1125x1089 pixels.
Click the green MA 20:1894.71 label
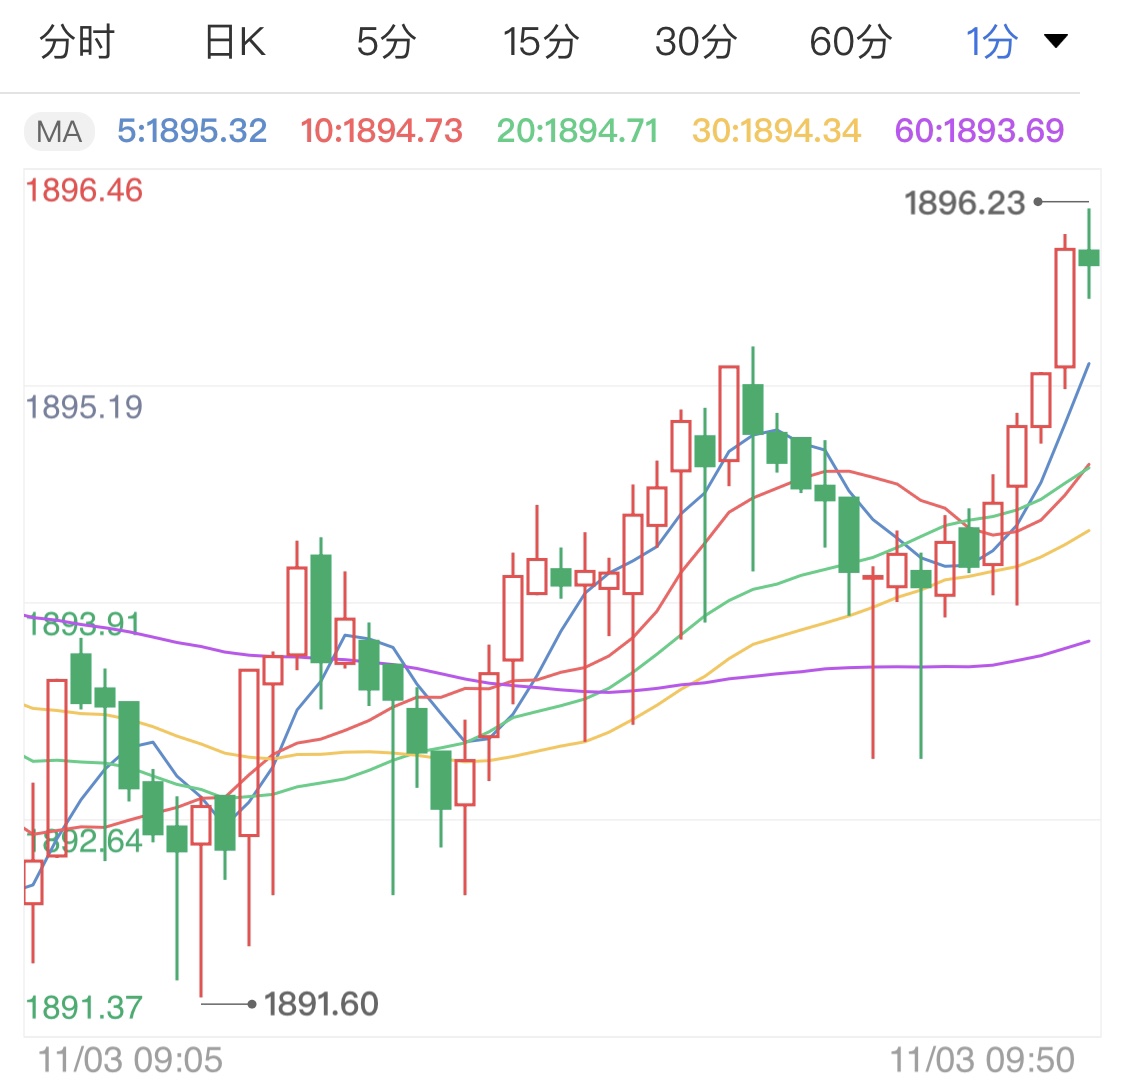[577, 131]
